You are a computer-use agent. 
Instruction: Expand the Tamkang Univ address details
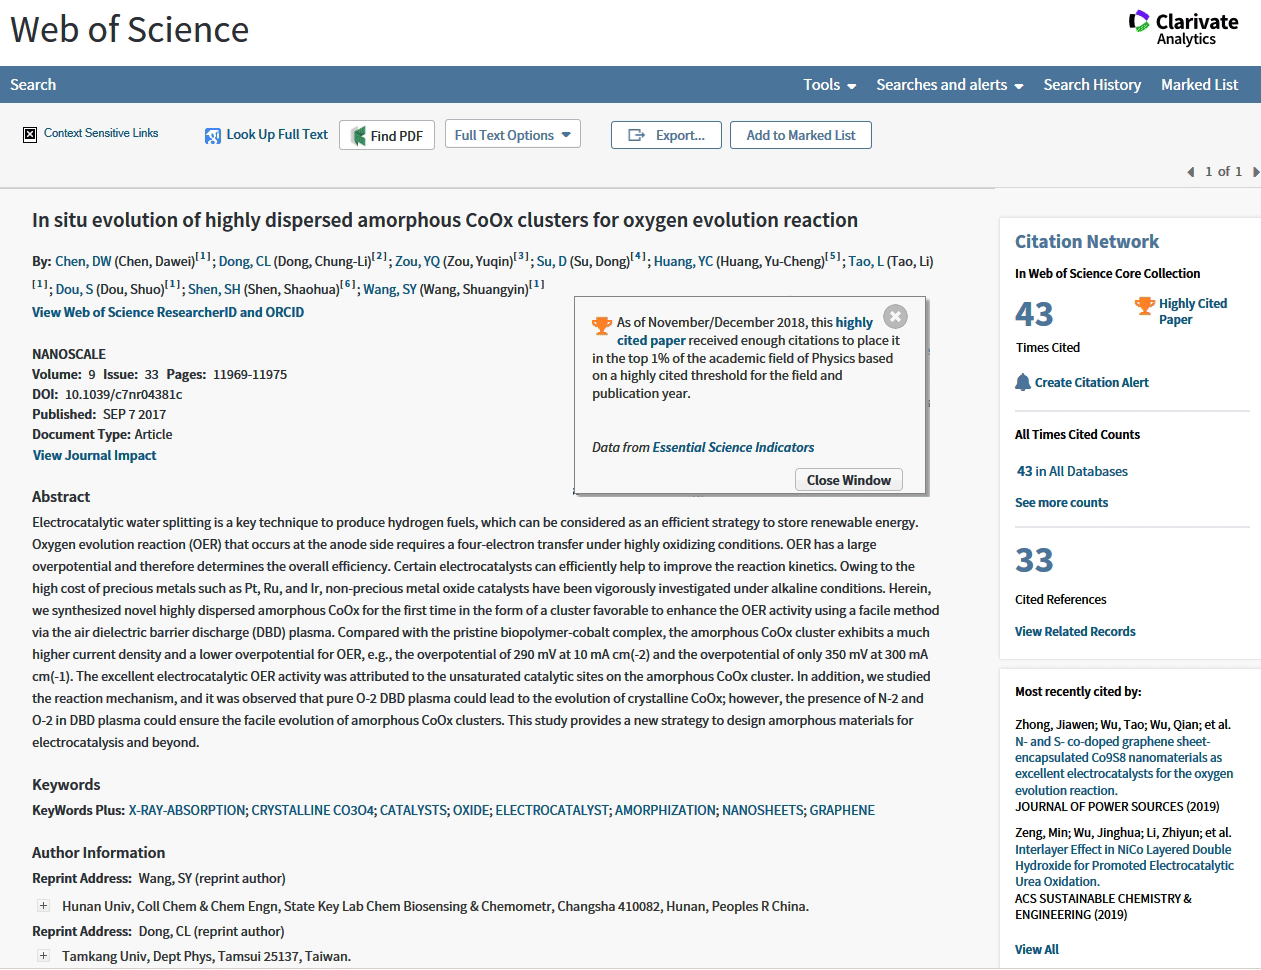coord(43,956)
